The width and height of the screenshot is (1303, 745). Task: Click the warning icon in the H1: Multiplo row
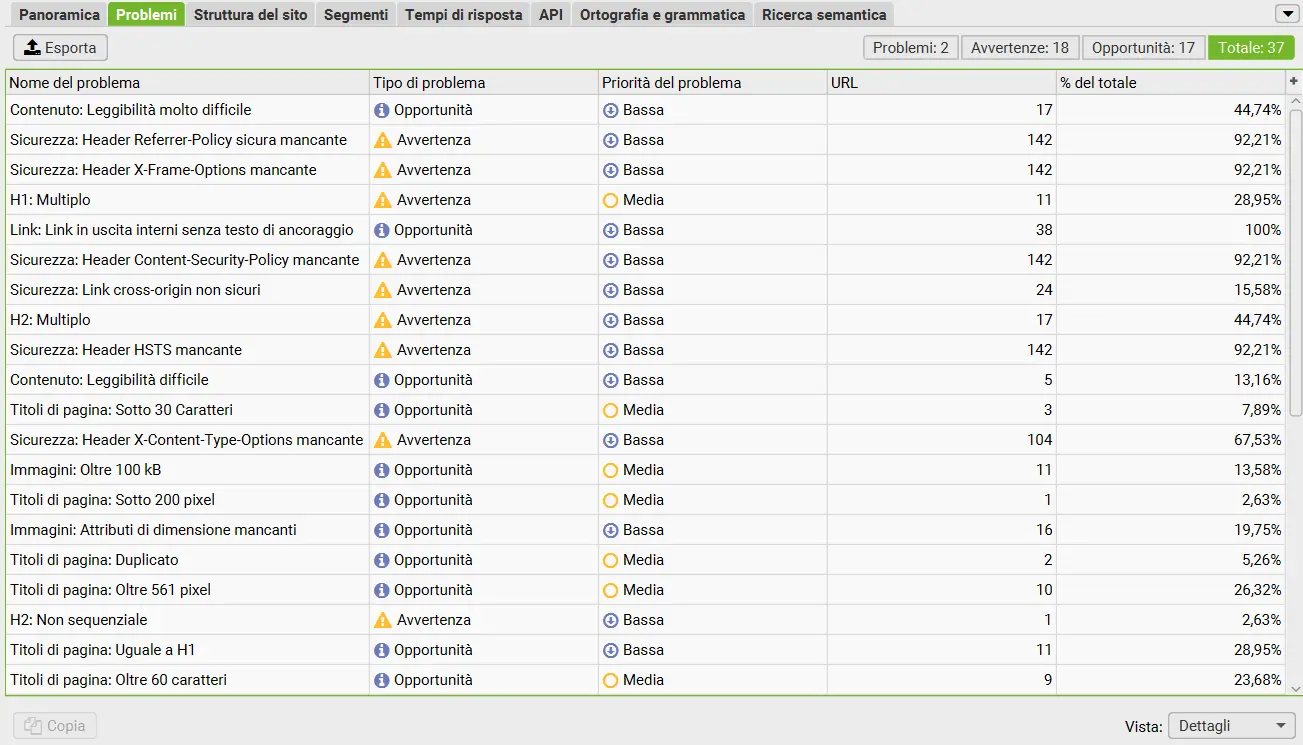(383, 200)
